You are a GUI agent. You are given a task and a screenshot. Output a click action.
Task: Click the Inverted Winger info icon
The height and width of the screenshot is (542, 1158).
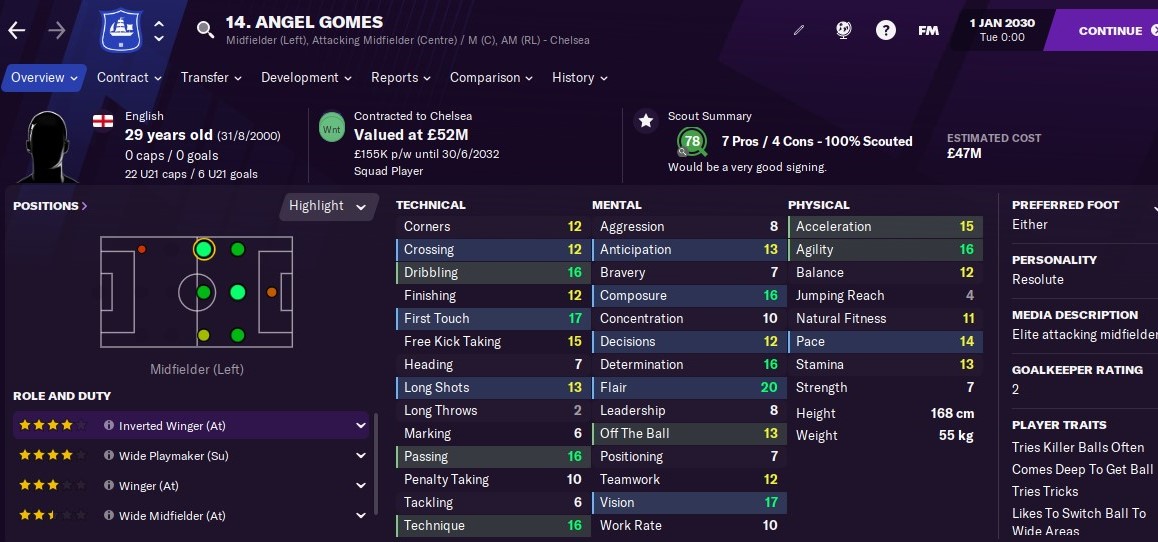(109, 425)
